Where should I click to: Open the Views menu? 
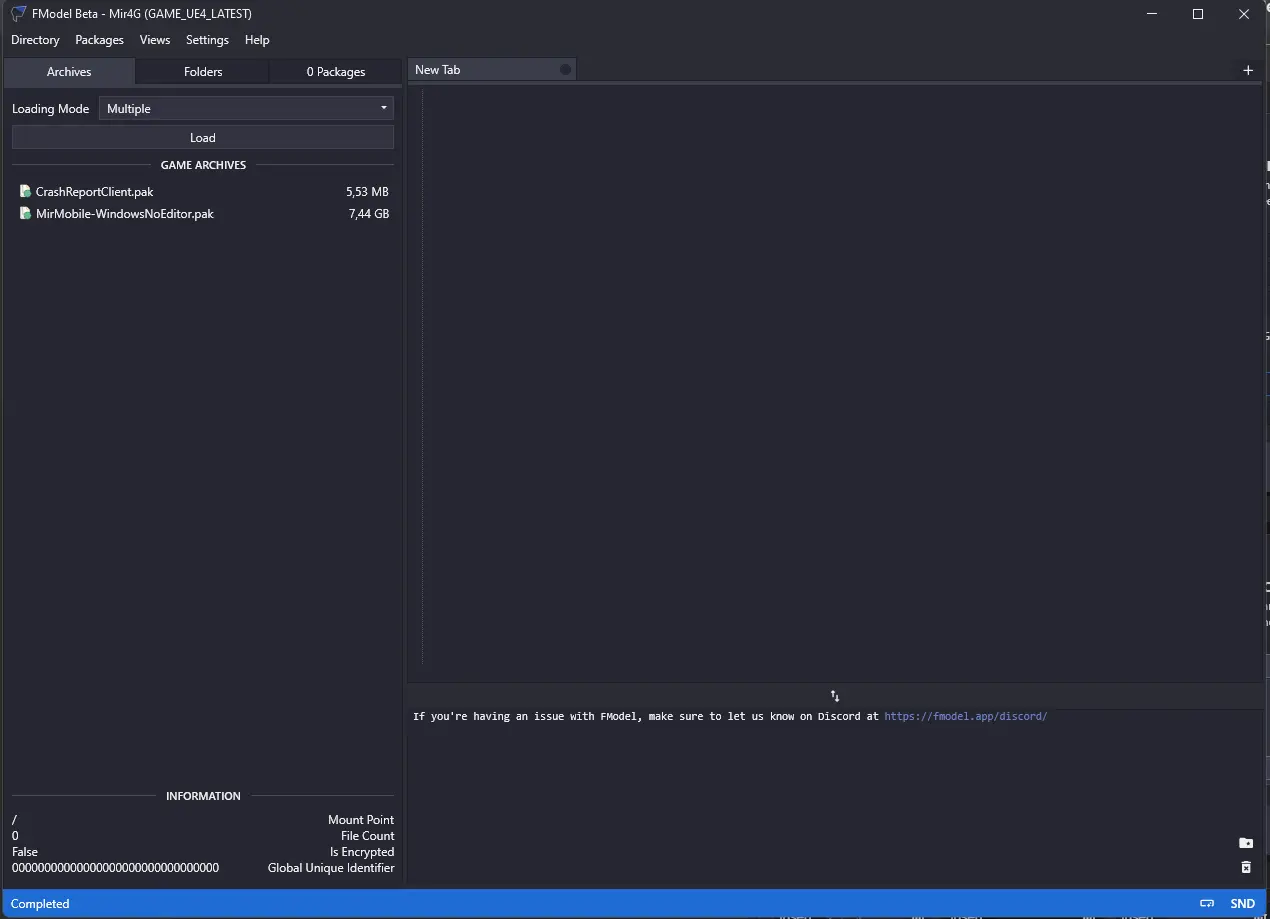(155, 40)
